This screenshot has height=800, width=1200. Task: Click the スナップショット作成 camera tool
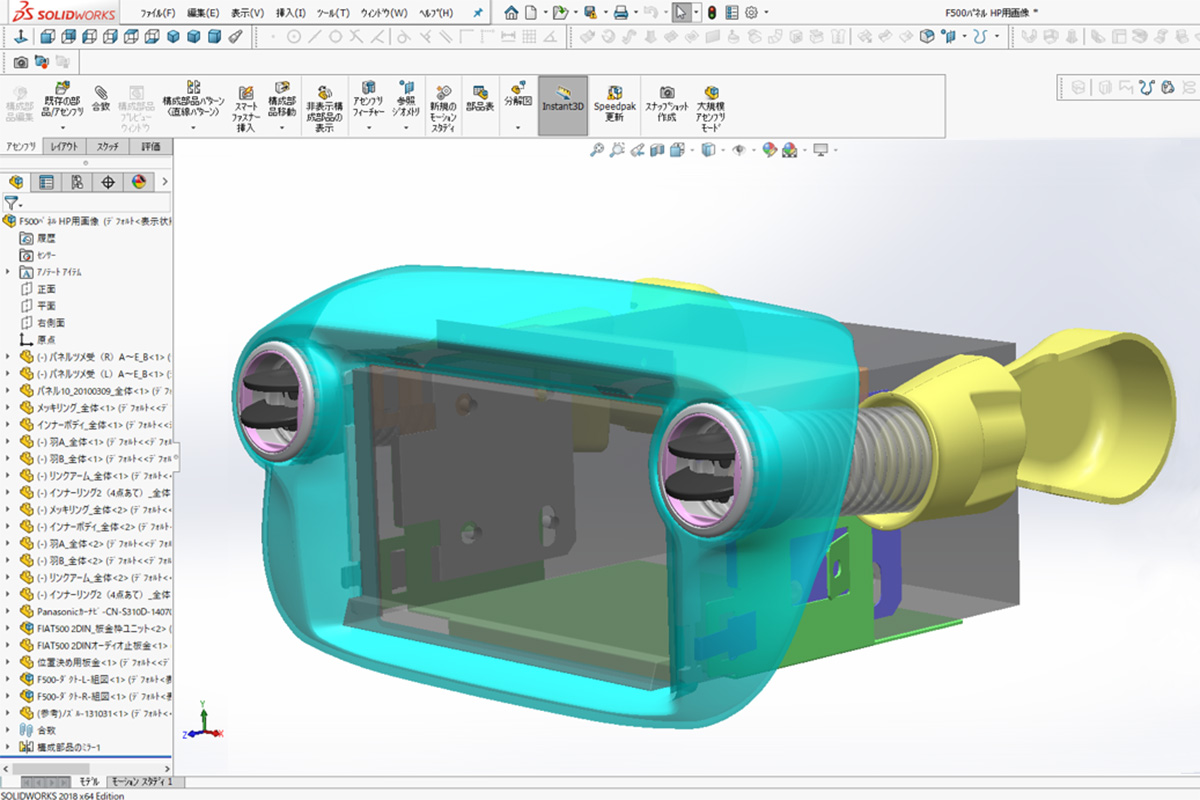point(667,102)
